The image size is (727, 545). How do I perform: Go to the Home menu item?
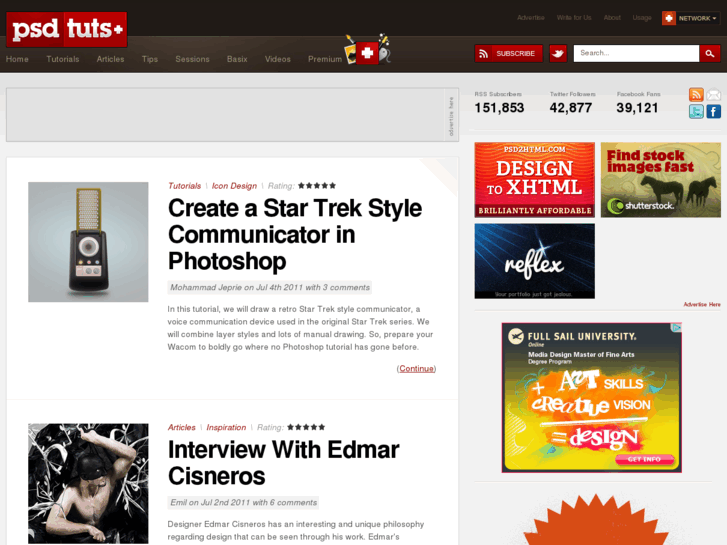[x=17, y=59]
